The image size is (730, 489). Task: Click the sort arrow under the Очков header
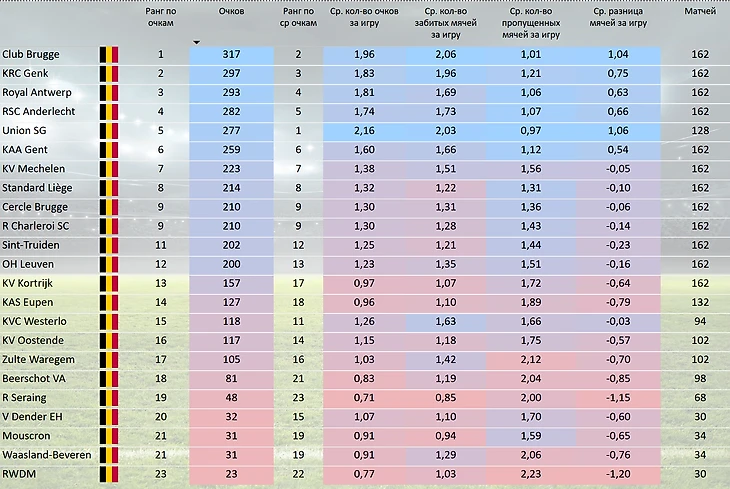197,42
